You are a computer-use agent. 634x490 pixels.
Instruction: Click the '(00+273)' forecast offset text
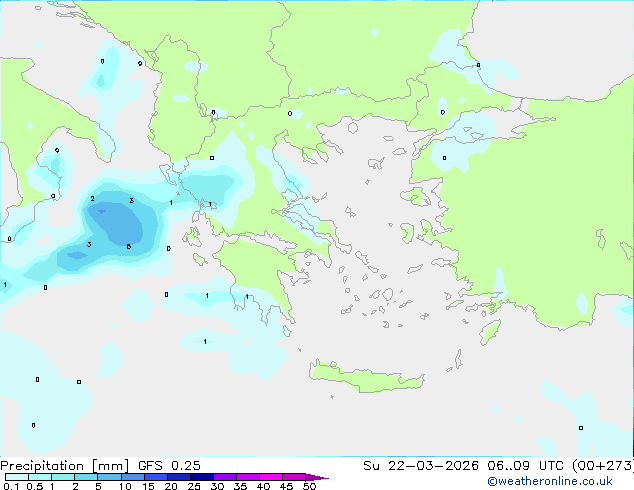tap(603, 466)
